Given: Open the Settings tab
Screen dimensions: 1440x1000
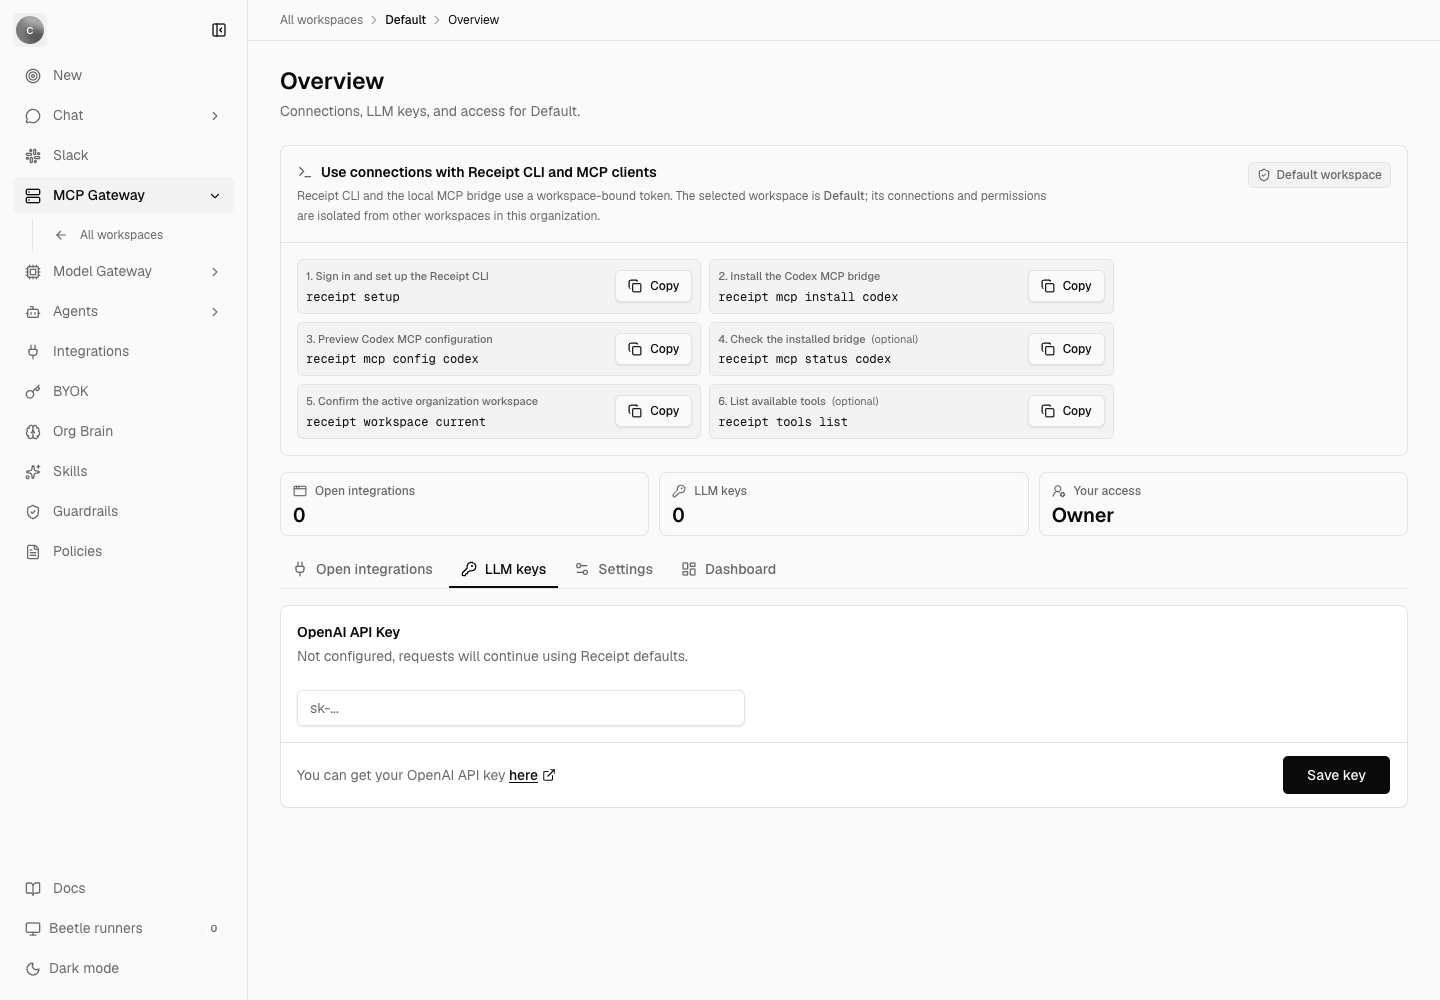Looking at the screenshot, I should pos(614,569).
